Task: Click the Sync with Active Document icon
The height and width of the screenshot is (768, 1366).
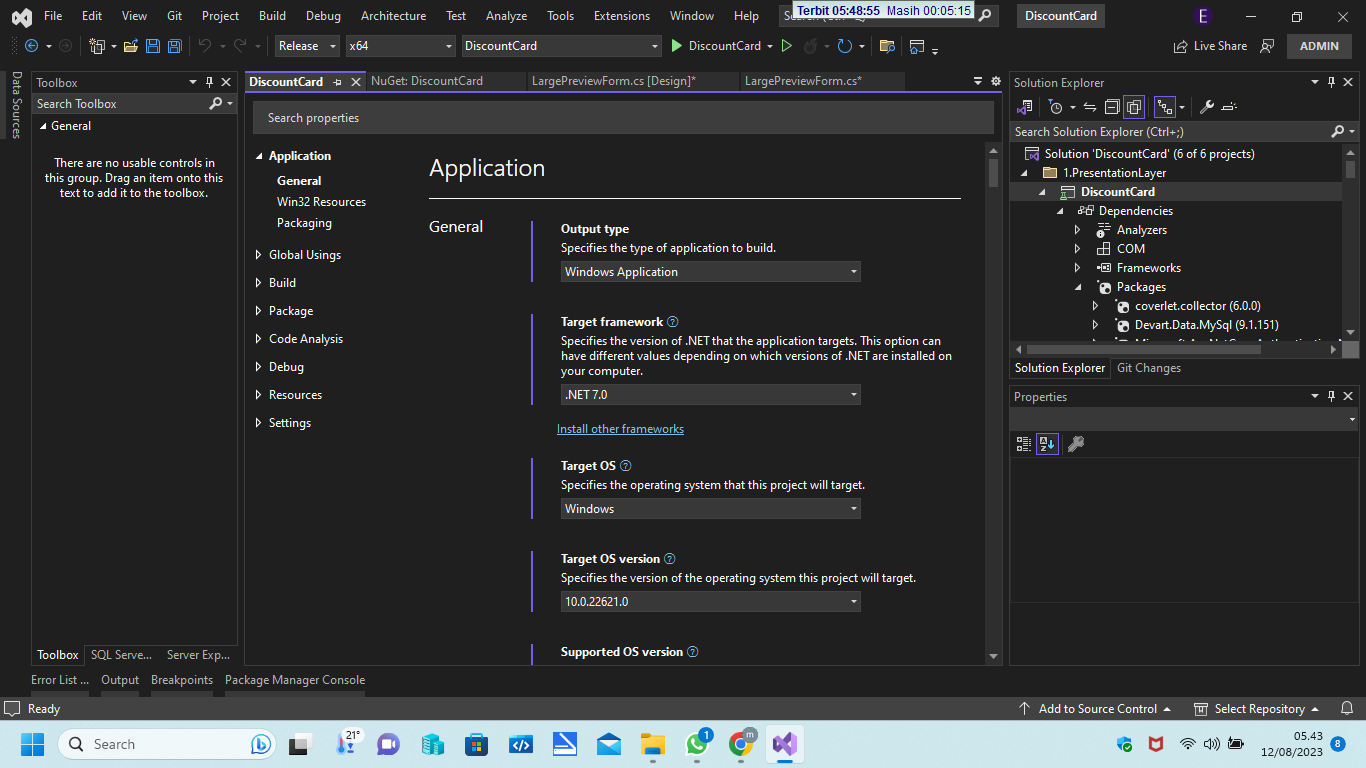Action: pyautogui.click(x=1090, y=107)
